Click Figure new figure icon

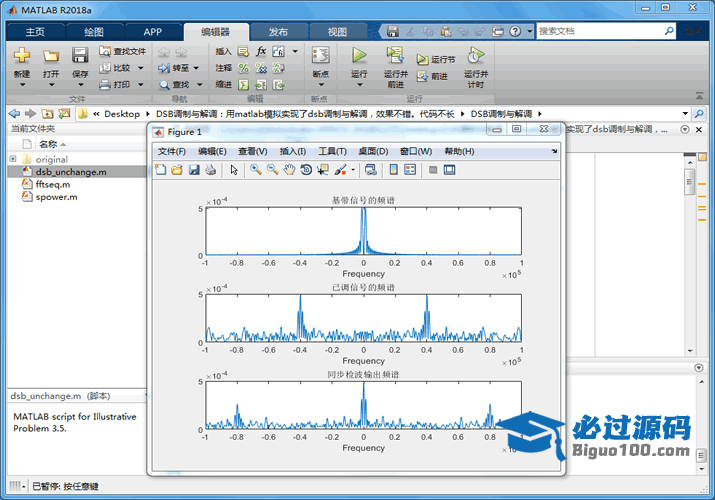click(x=161, y=170)
